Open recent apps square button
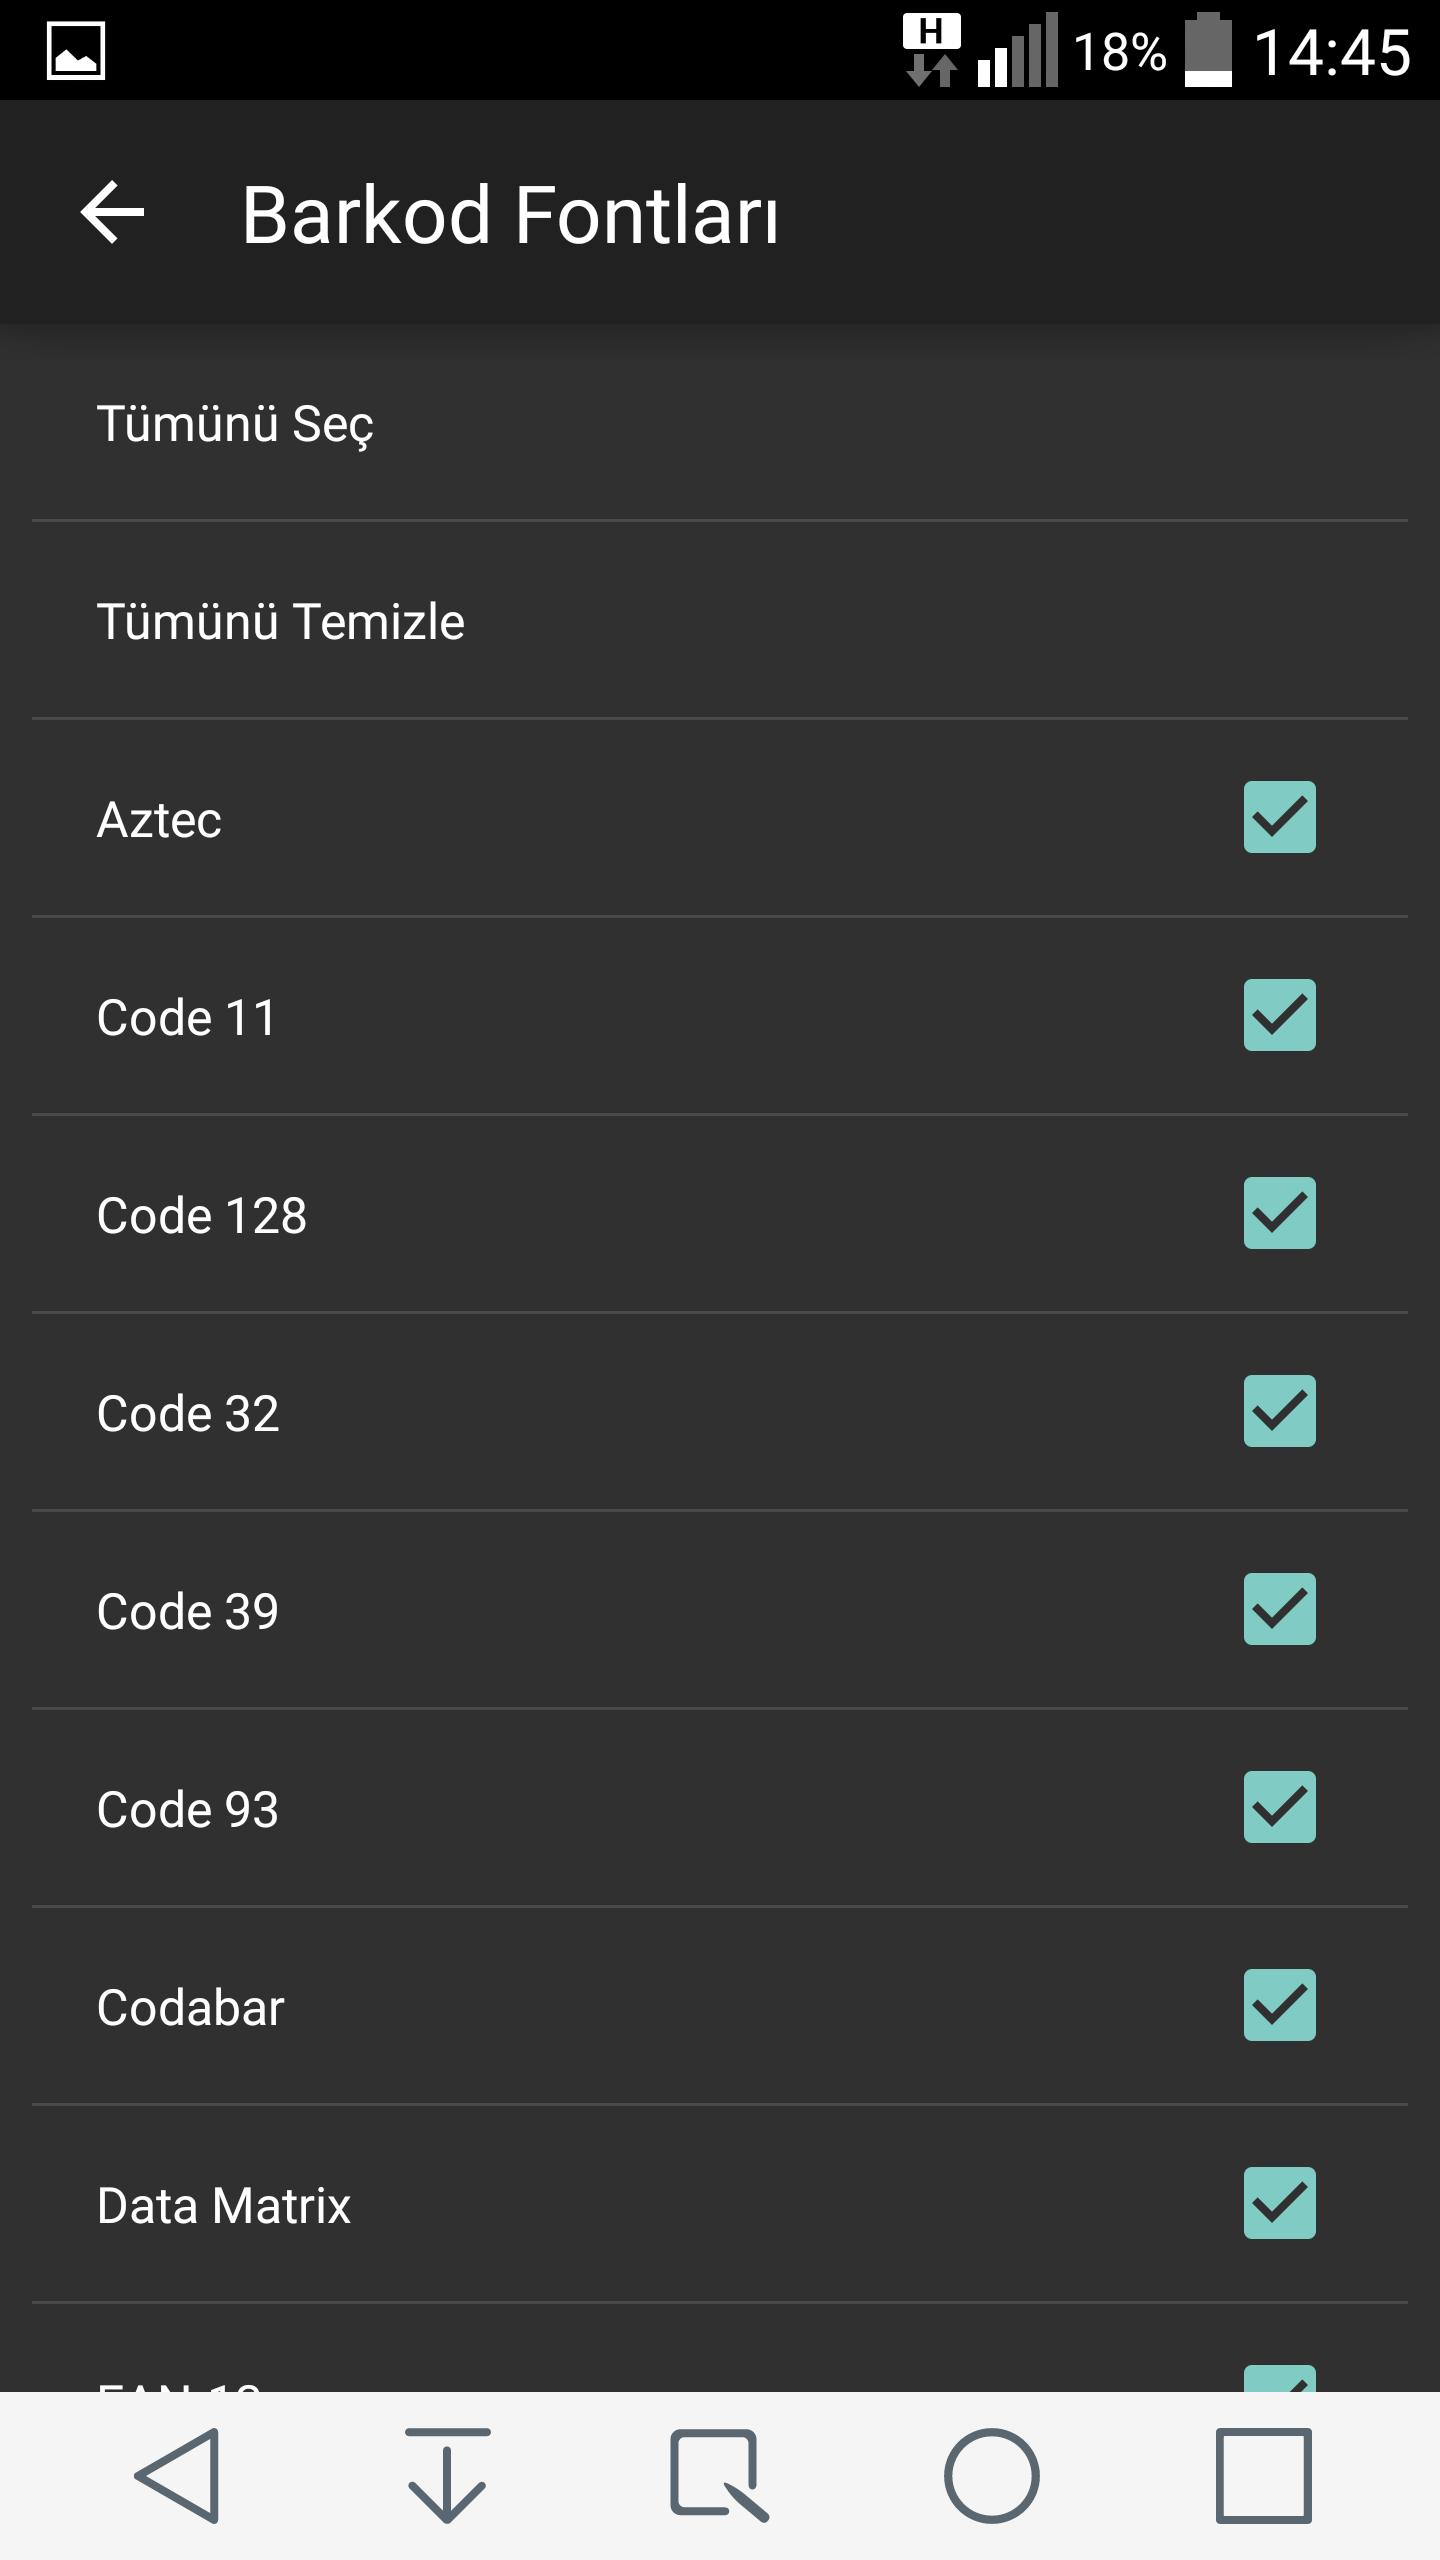The height and width of the screenshot is (2560, 1440). pyautogui.click(x=1263, y=2476)
